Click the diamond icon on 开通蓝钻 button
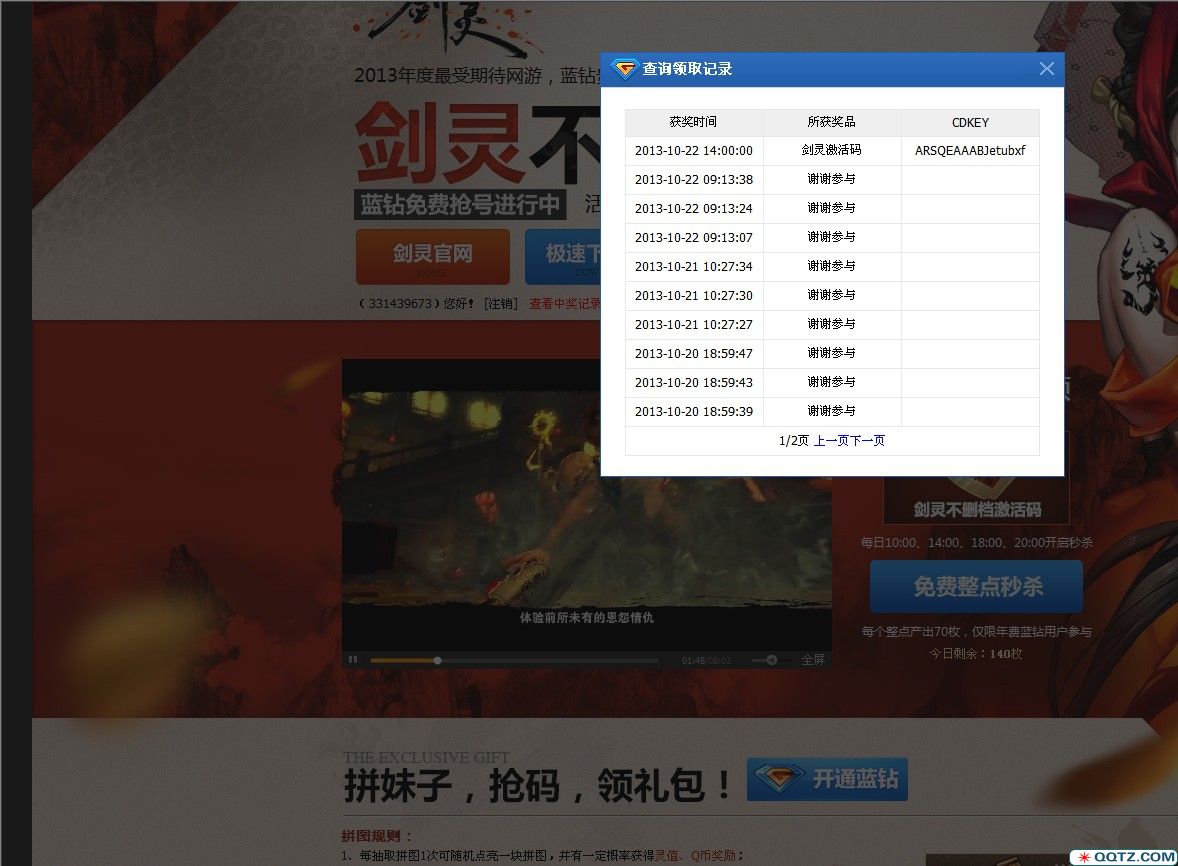Image resolution: width=1178 pixels, height=866 pixels. click(778, 779)
